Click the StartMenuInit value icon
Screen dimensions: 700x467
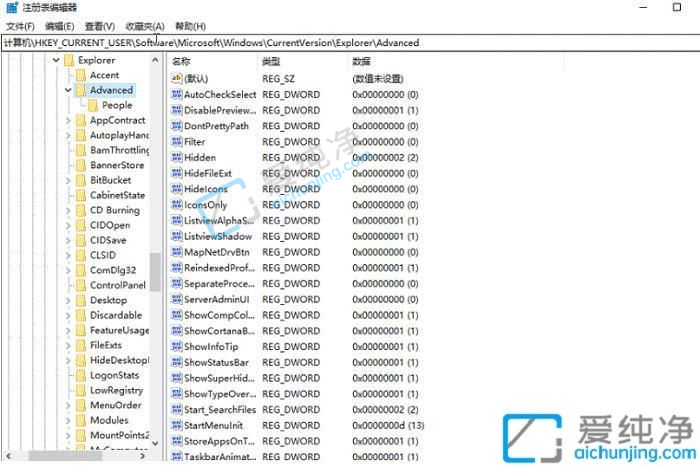pos(177,425)
